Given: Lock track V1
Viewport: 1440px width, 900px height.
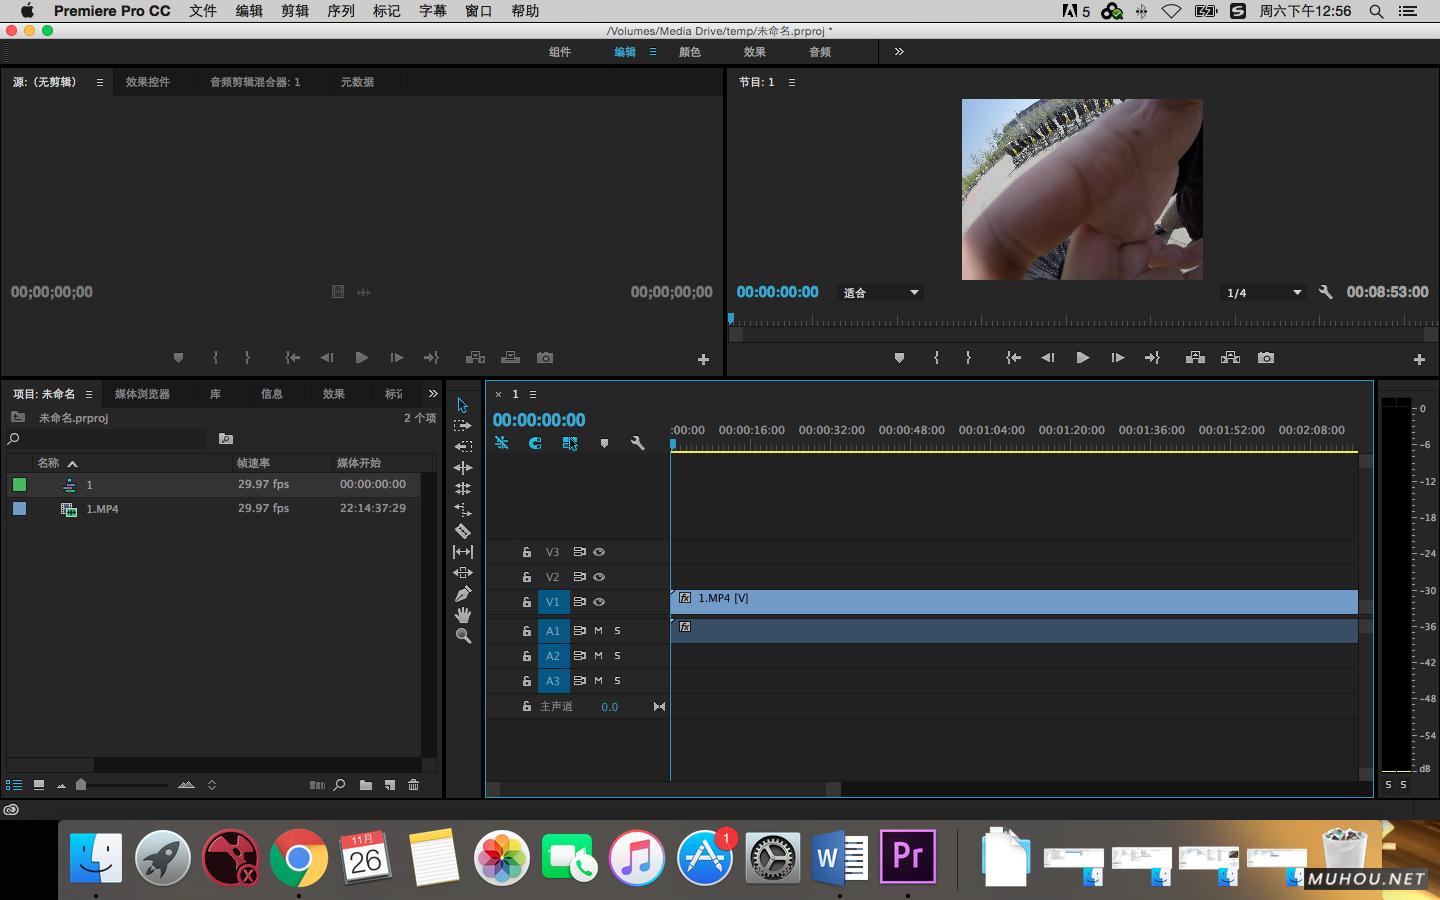Looking at the screenshot, I should click(527, 602).
